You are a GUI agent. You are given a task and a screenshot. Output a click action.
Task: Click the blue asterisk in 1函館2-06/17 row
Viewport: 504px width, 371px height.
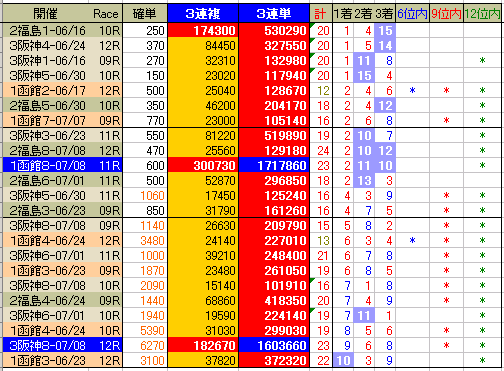(412, 91)
